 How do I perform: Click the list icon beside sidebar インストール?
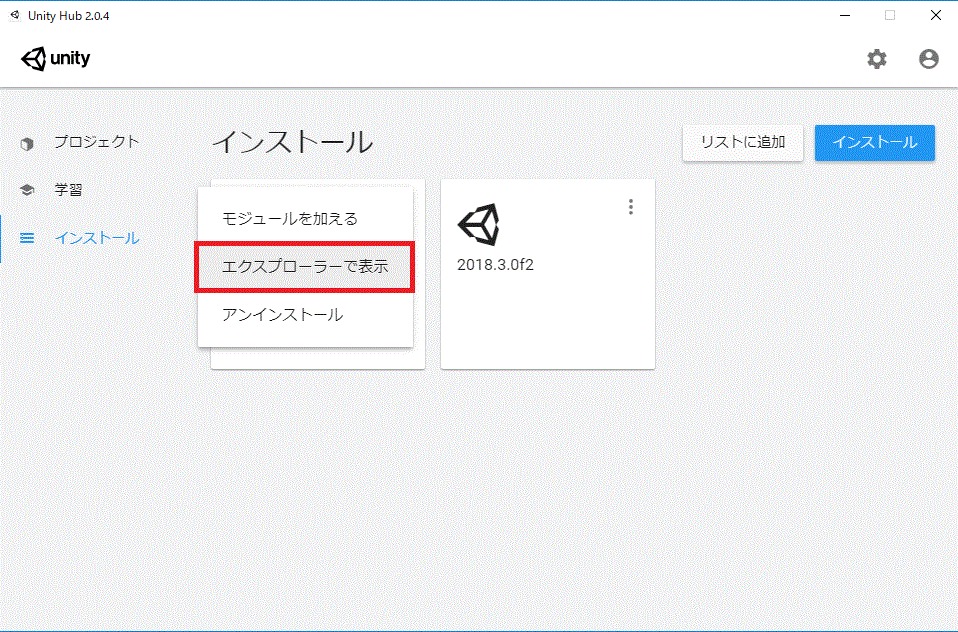pyautogui.click(x=27, y=238)
